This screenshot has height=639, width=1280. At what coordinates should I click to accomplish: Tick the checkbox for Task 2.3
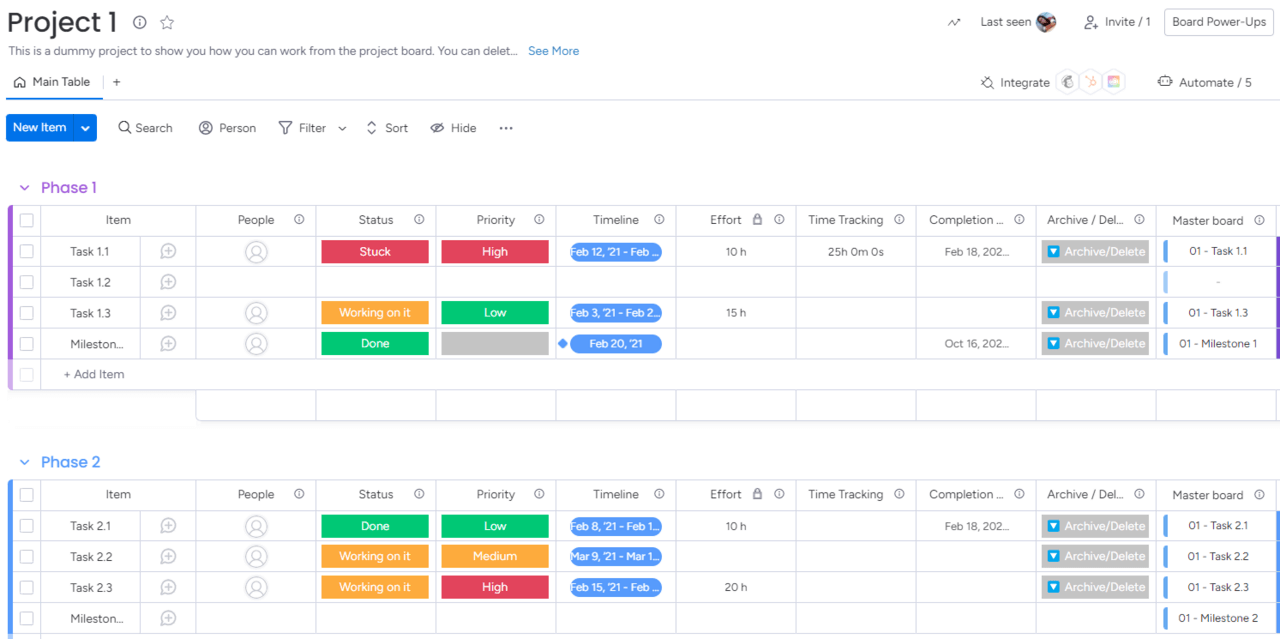point(27,587)
